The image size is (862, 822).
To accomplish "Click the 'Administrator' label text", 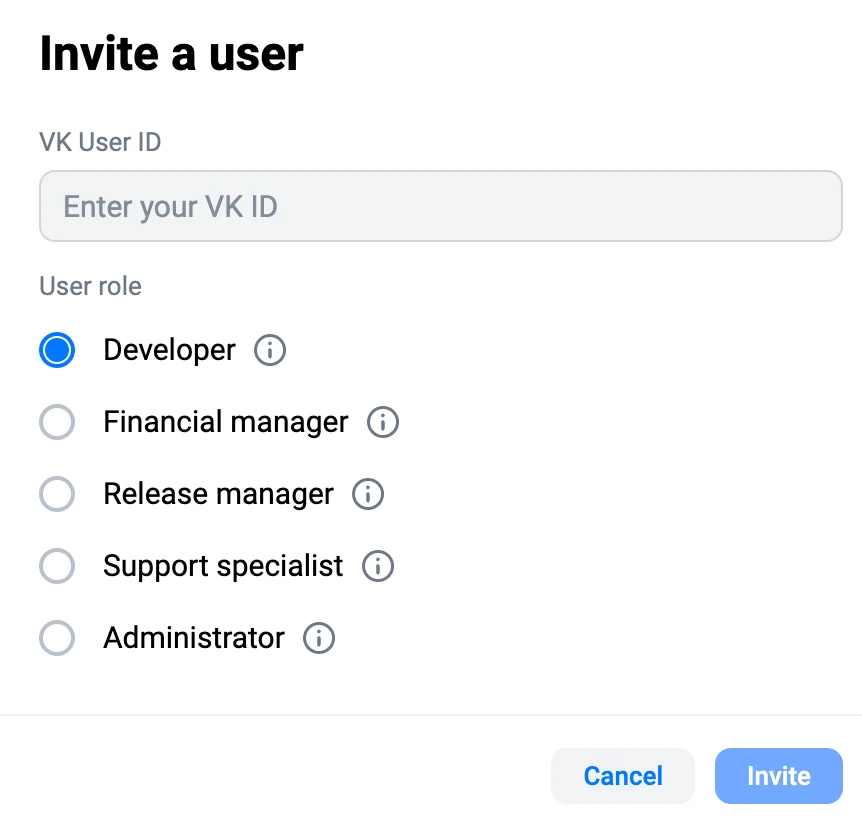I will pos(194,638).
